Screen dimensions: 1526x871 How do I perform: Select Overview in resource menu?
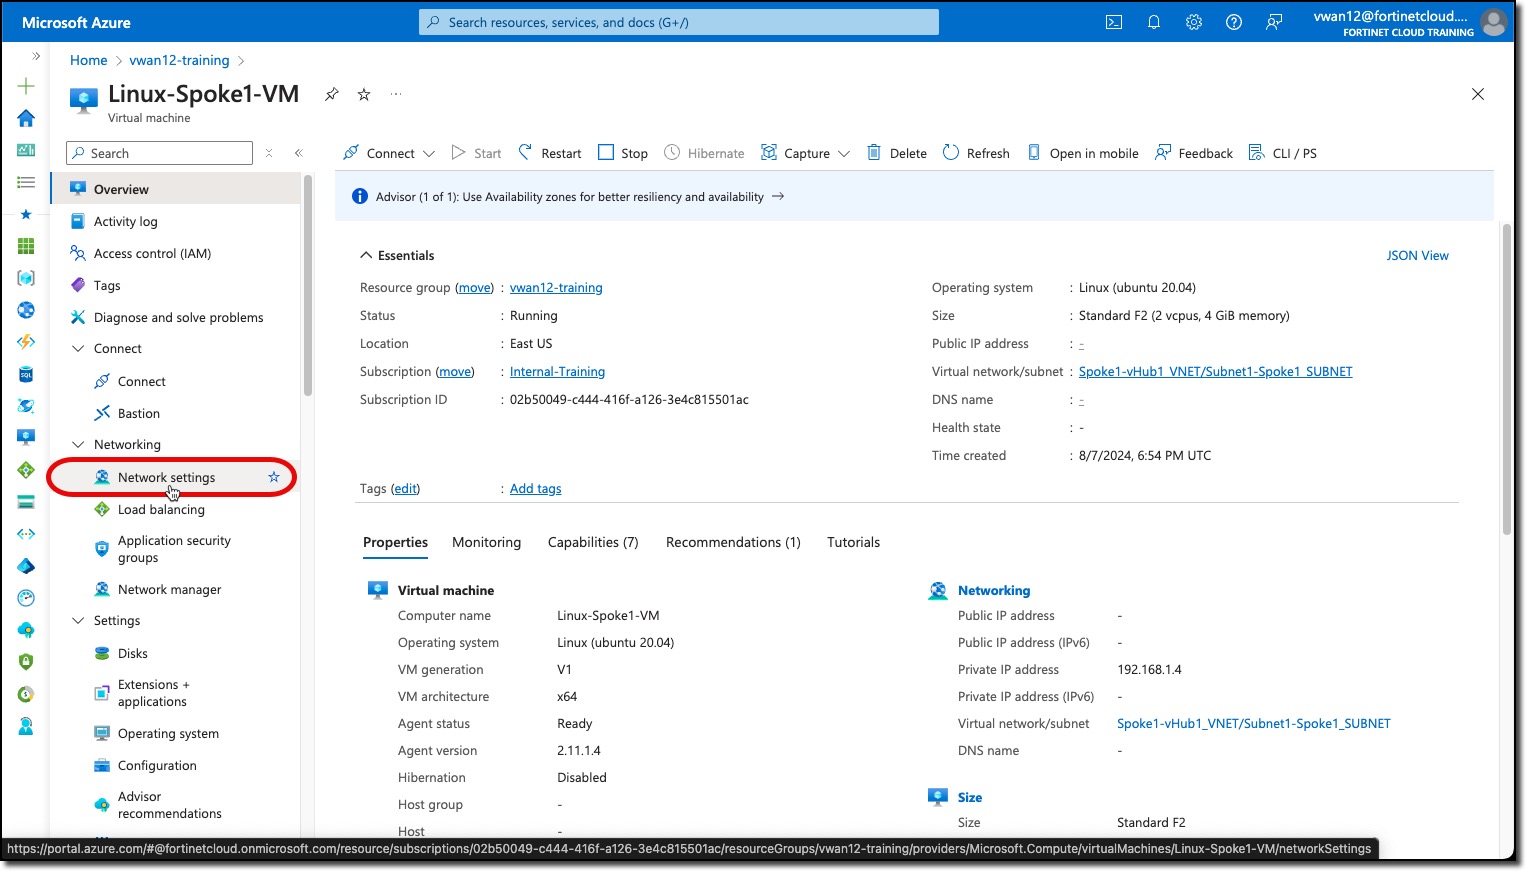pyautogui.click(x=176, y=189)
